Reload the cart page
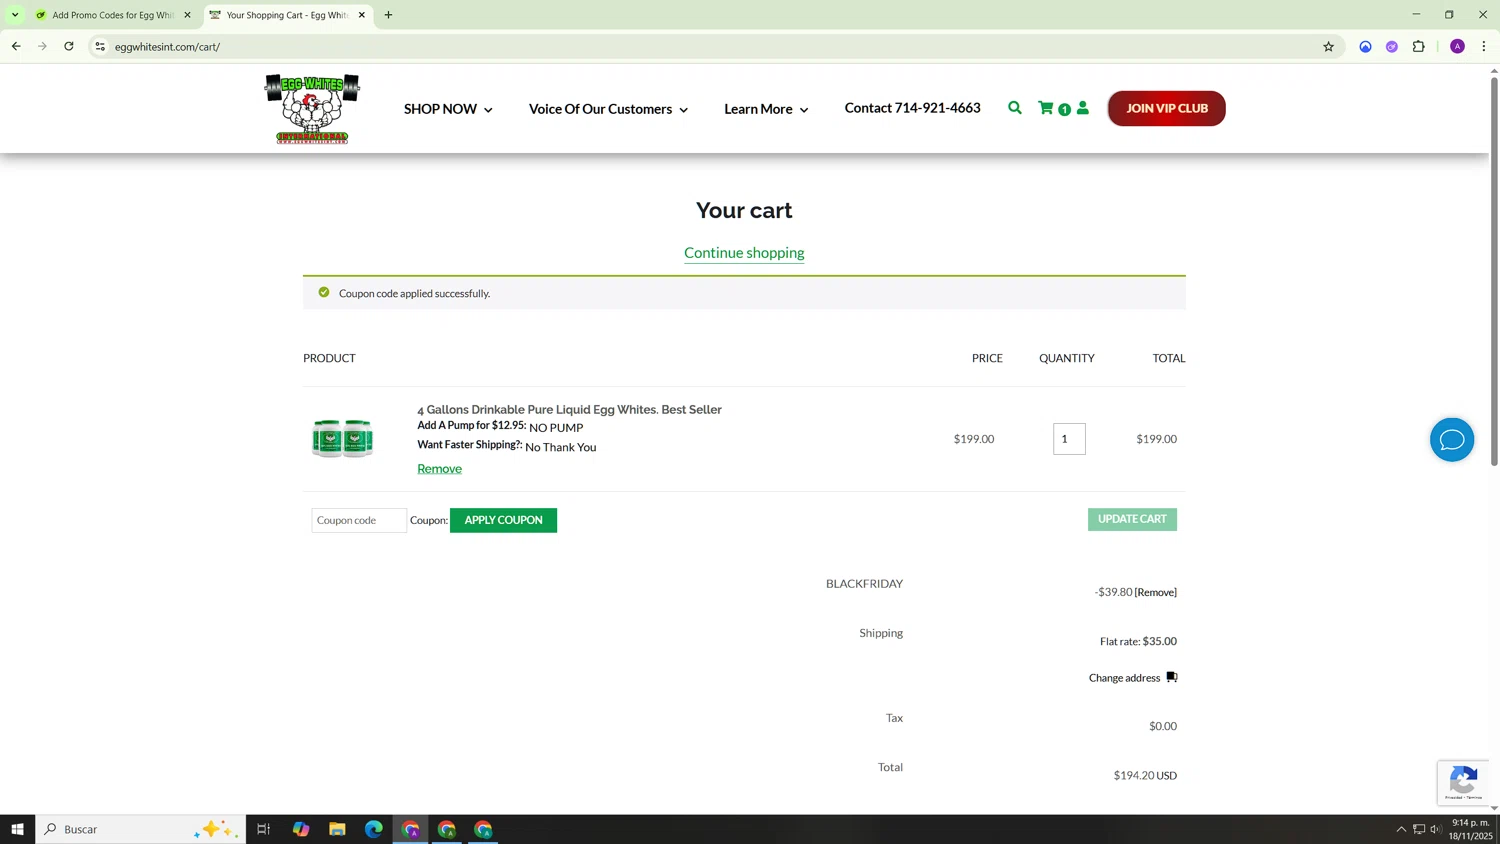The width and height of the screenshot is (1500, 844). point(69,46)
